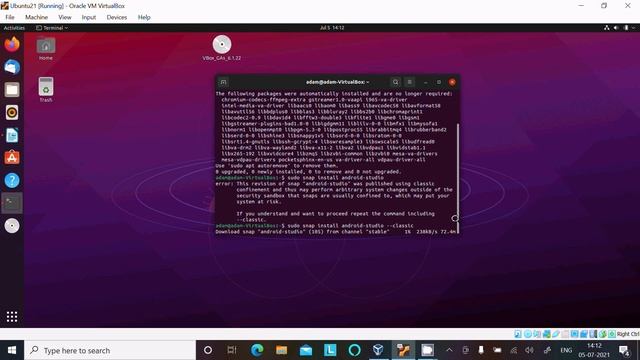Open Task View in taskbar
The height and width of the screenshot is (360, 640).
tap(232, 350)
